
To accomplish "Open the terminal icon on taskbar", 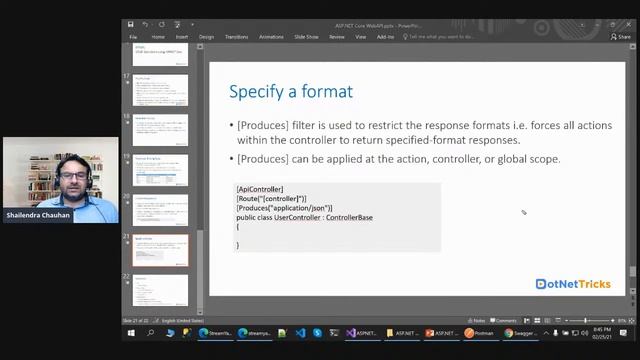I will pyautogui.click(x=334, y=333).
